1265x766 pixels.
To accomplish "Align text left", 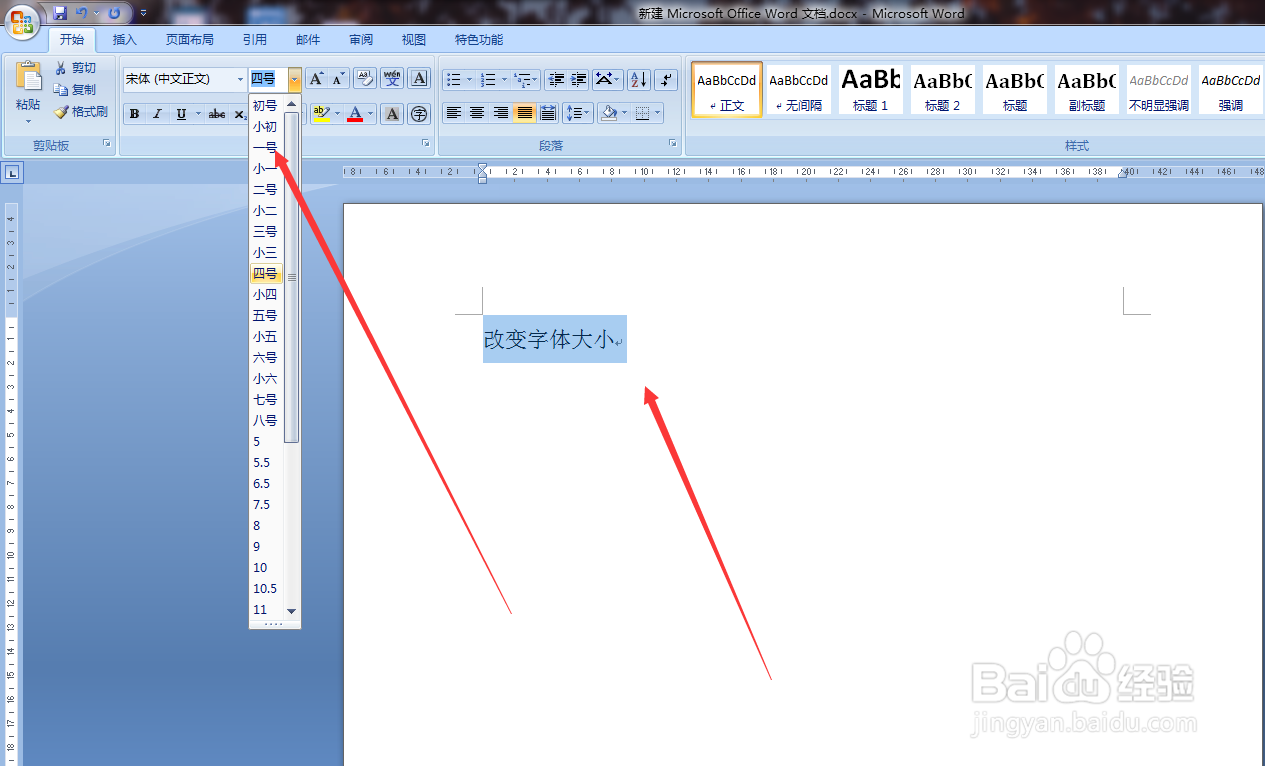I will pos(454,113).
